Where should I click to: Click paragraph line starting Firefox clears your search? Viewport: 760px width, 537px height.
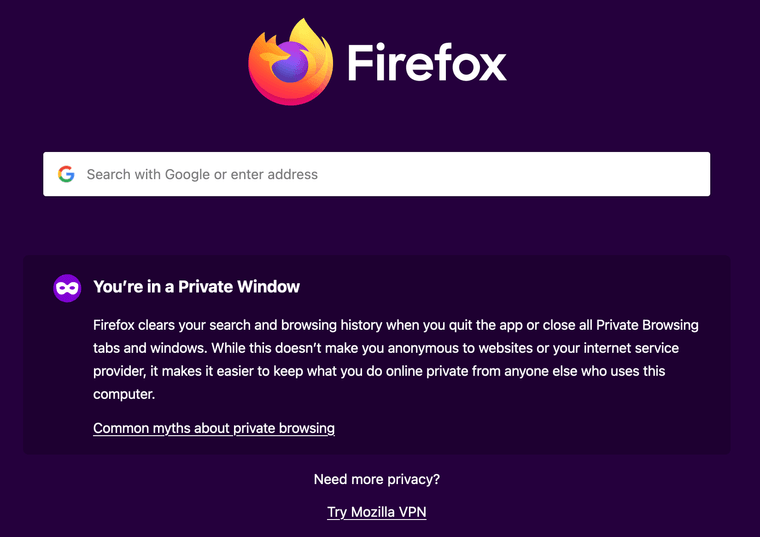(x=396, y=325)
